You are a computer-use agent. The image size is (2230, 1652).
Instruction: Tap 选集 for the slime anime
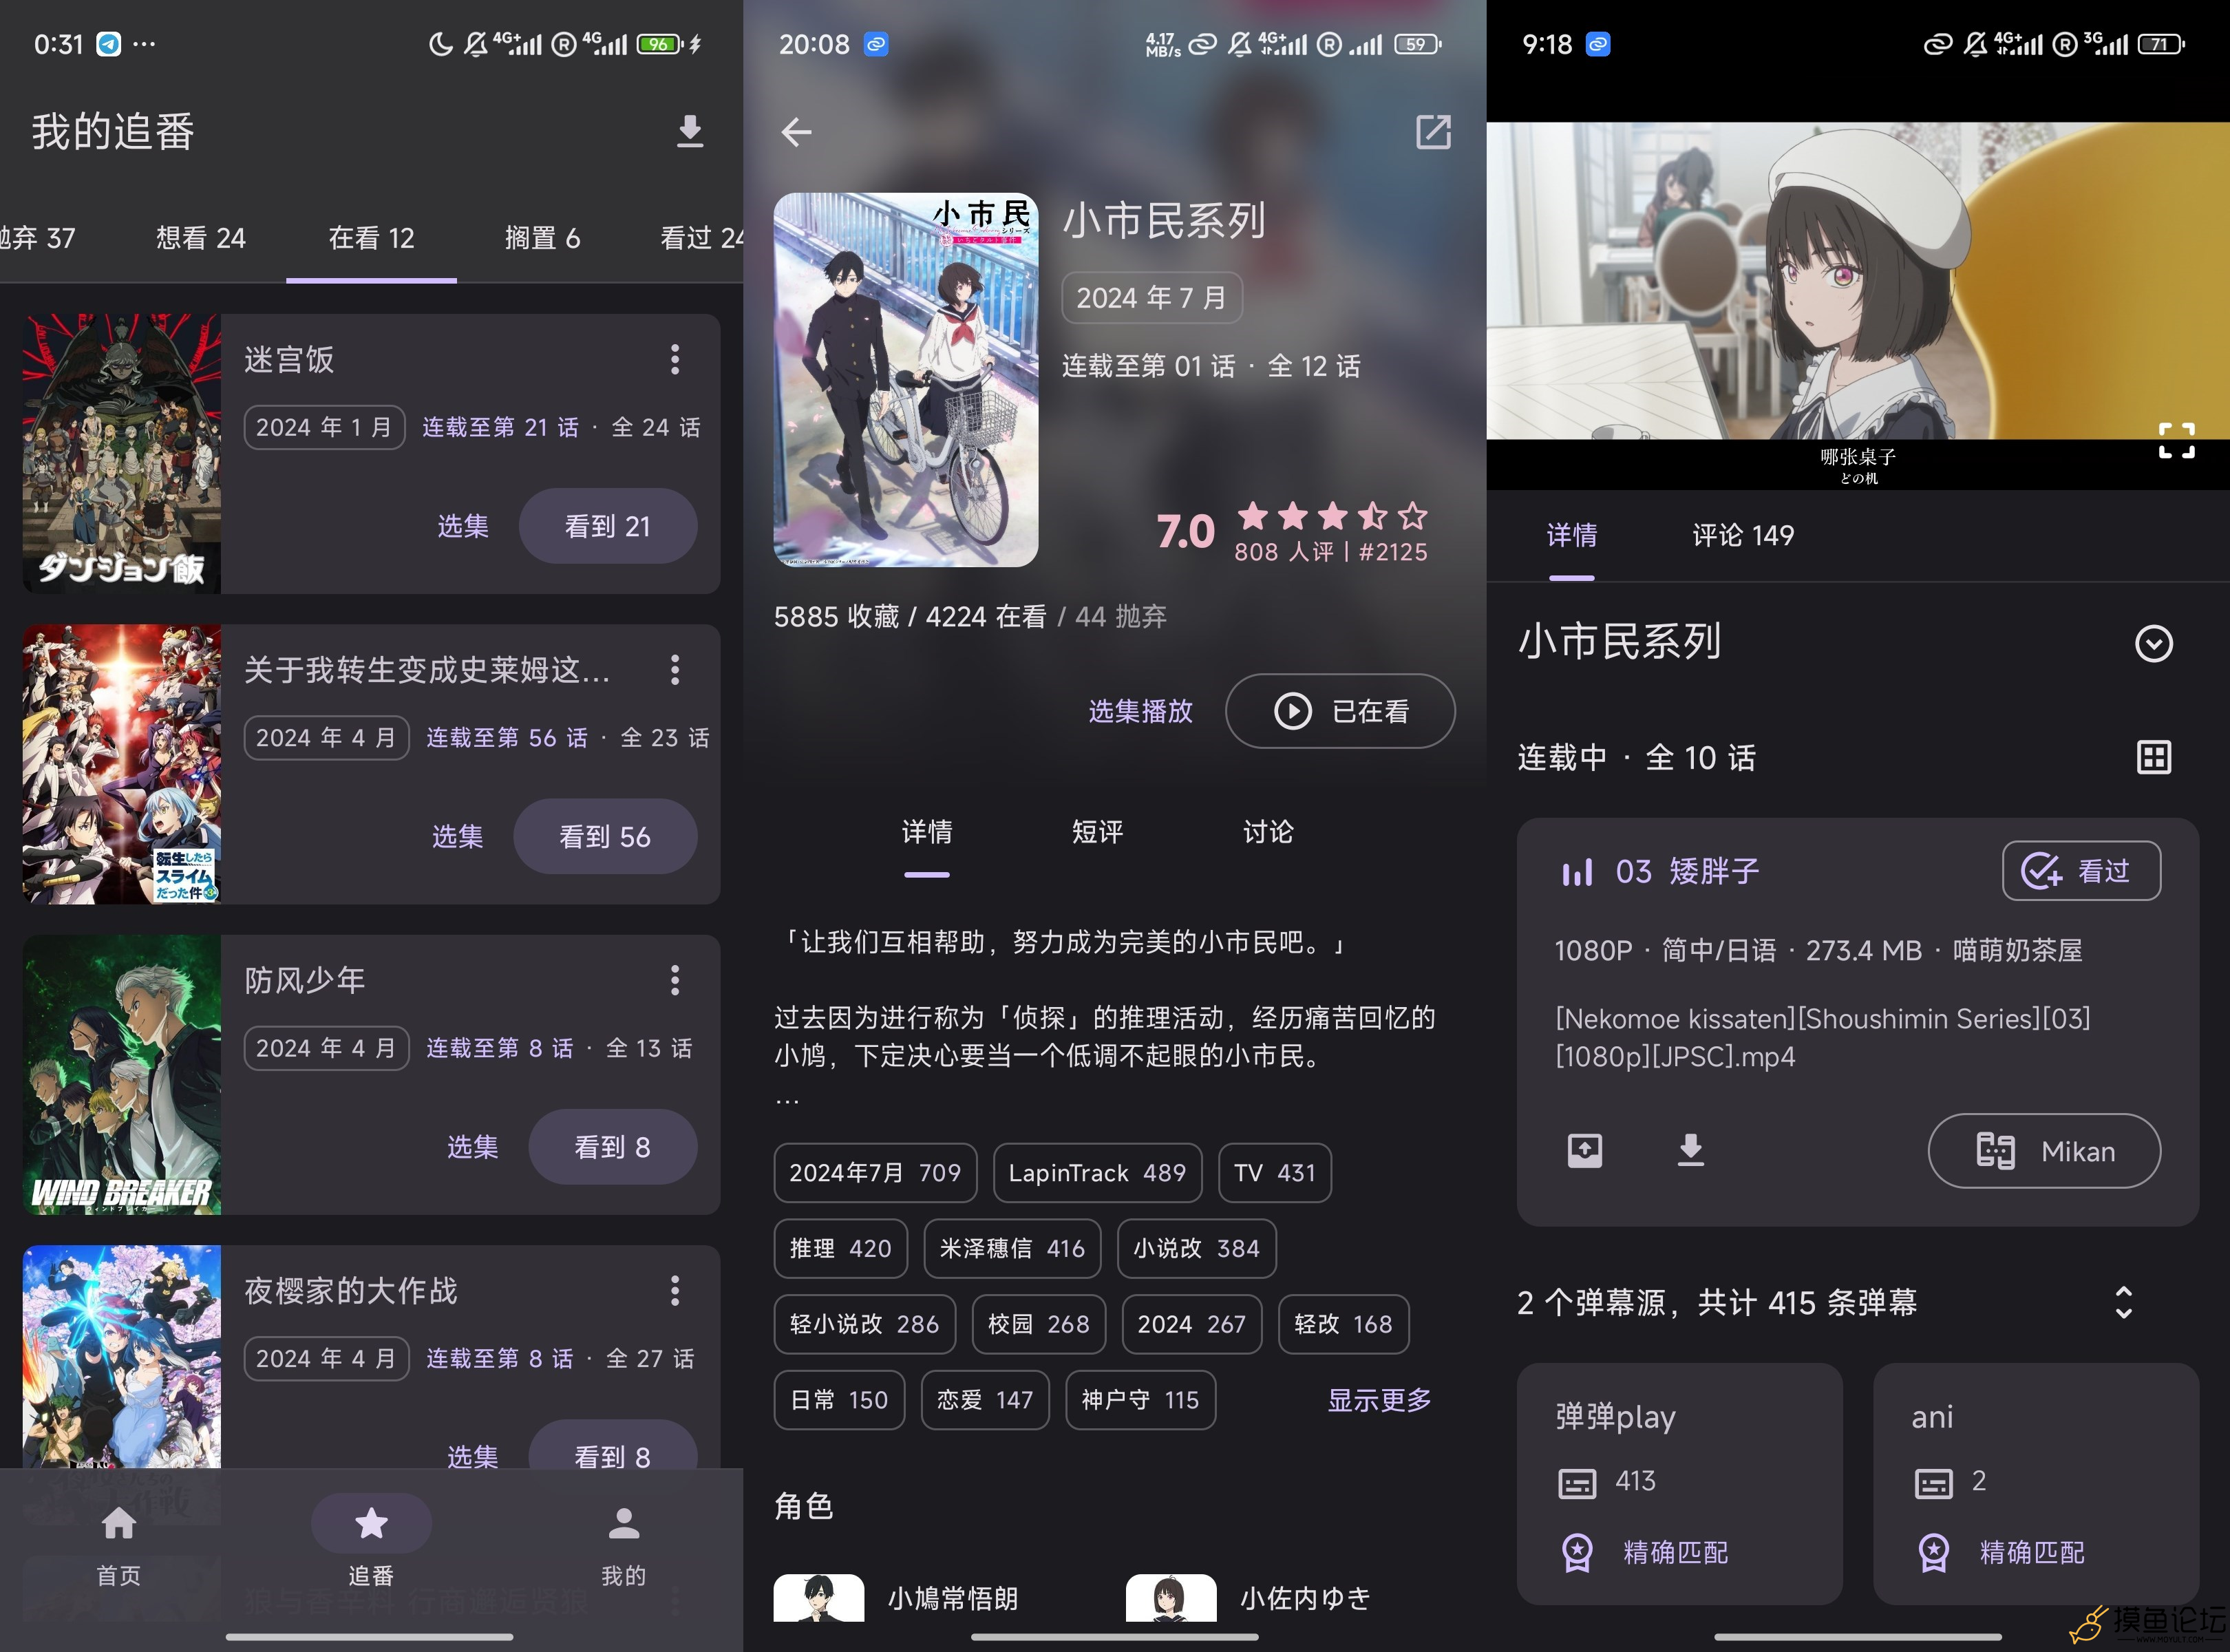click(457, 836)
